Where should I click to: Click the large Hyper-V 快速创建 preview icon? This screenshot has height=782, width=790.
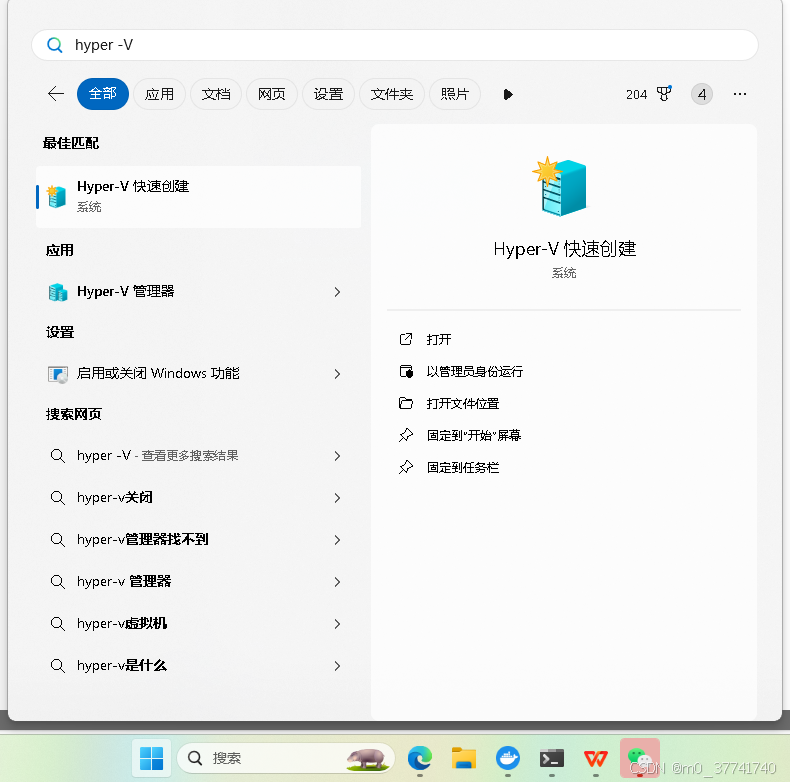(x=562, y=186)
